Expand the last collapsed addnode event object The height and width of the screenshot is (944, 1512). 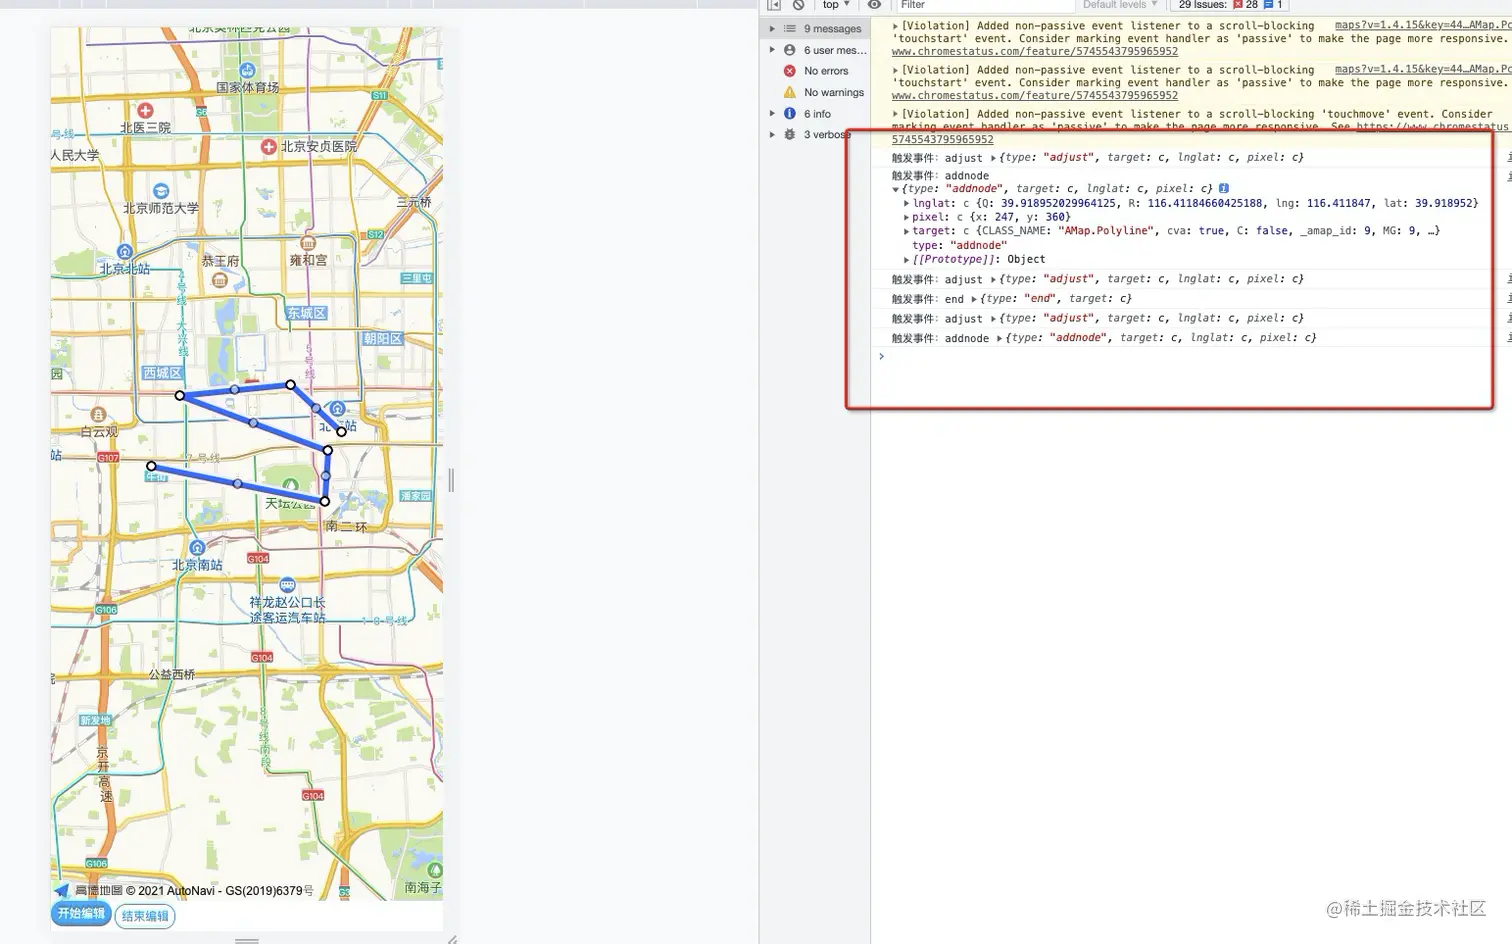[x=999, y=338]
